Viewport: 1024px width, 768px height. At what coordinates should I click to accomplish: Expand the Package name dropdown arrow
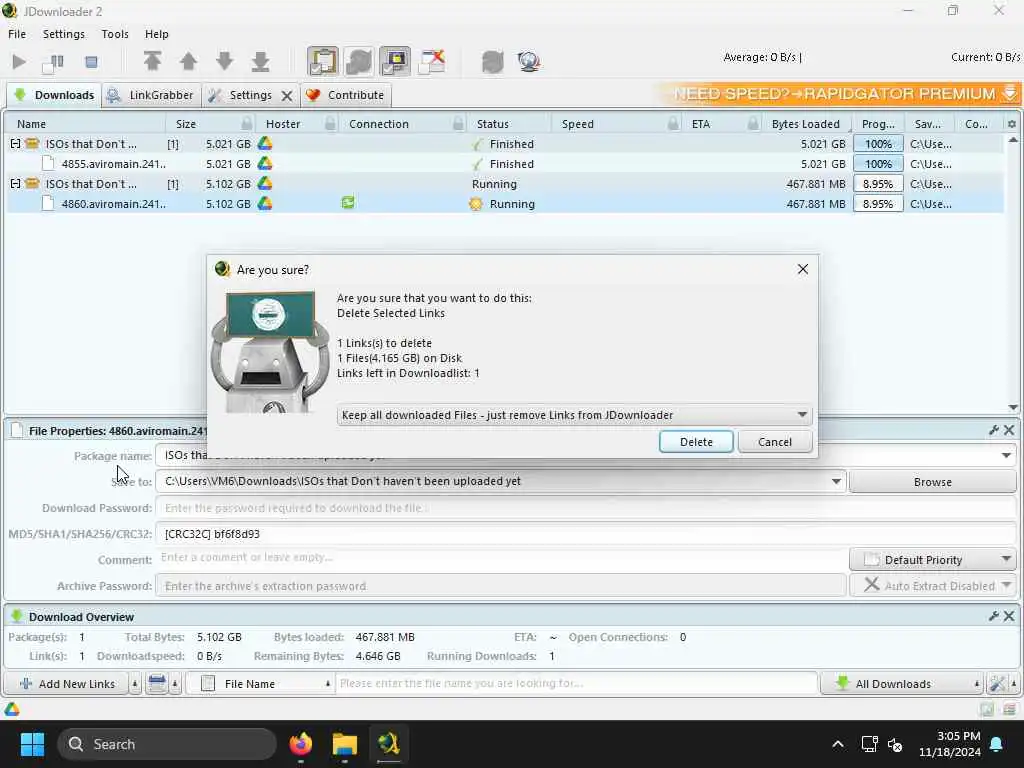1006,455
